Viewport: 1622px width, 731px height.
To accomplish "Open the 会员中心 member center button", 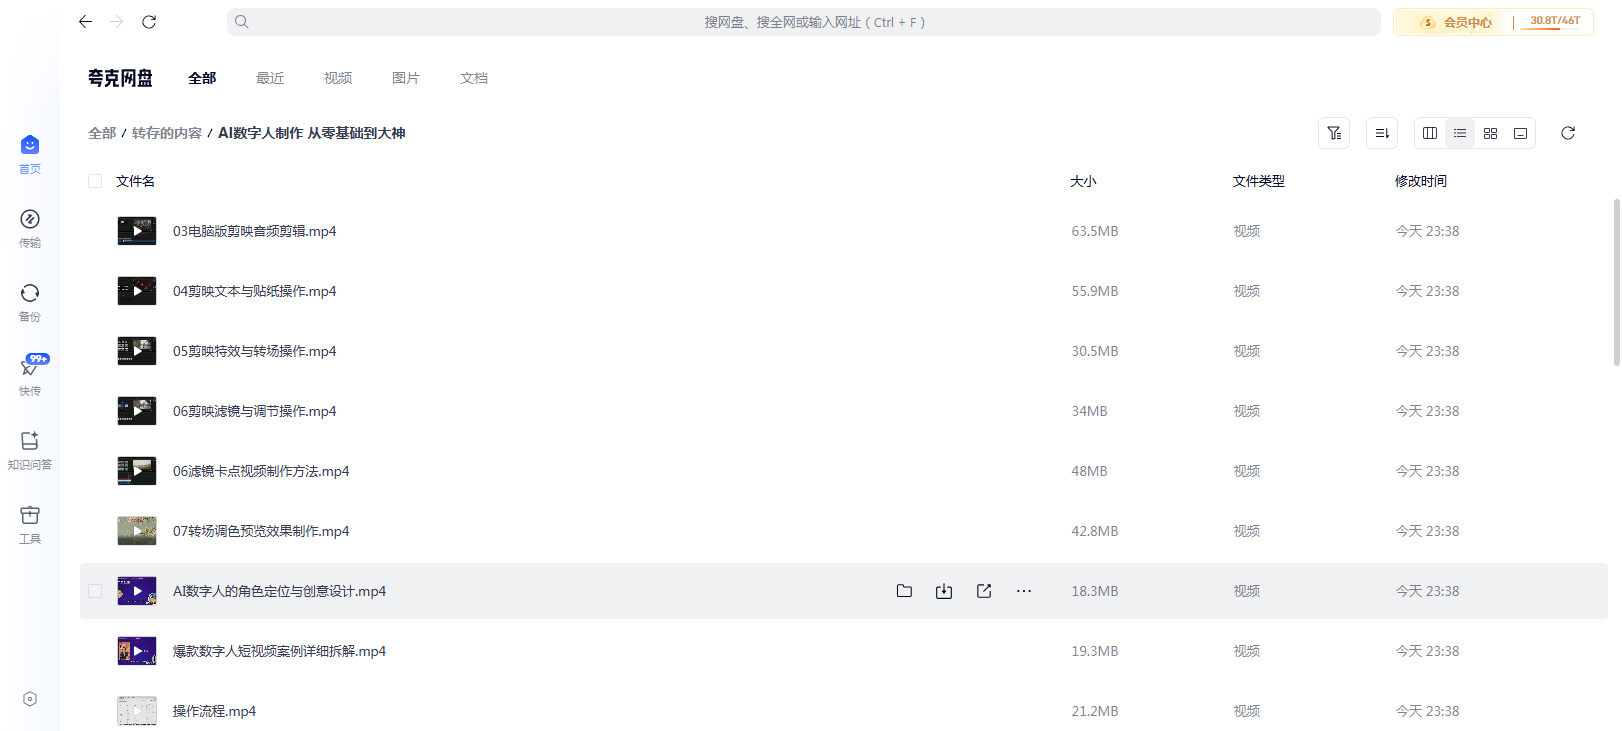I will 1457,22.
